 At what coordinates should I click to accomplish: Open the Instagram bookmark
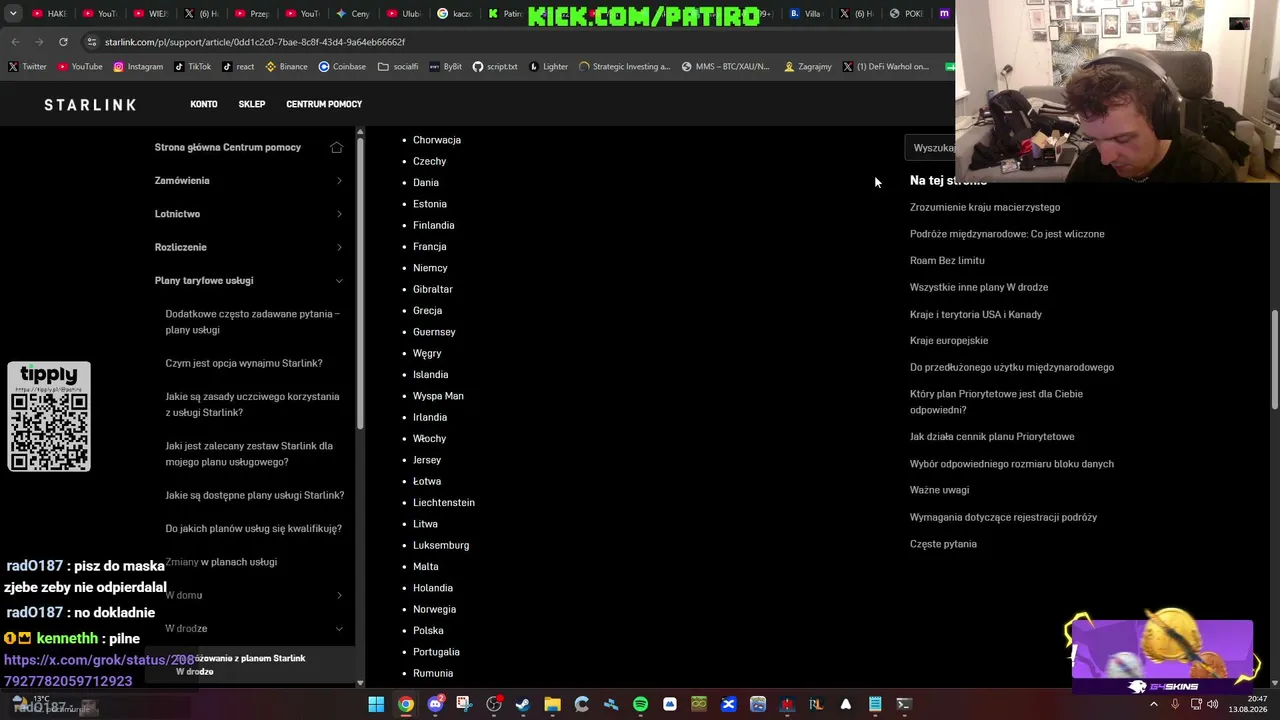click(x=138, y=67)
